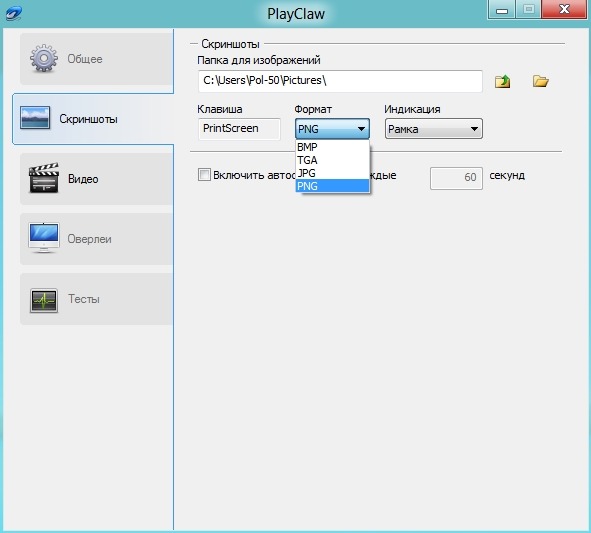Viewport: 591px width, 533px height.
Task: Collapse the Формат PNG dropdown
Action: [x=332, y=129]
